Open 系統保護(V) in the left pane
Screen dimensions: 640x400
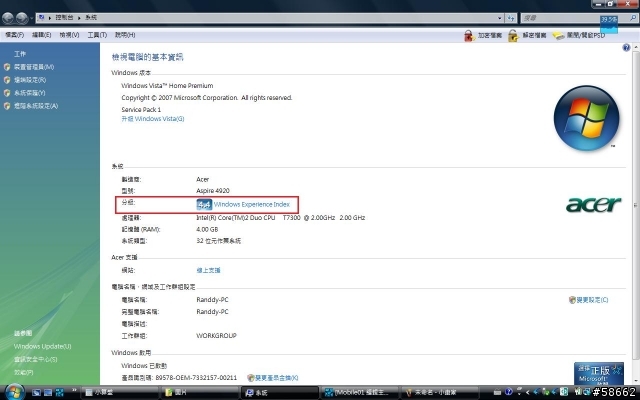pyautogui.click(x=29, y=93)
